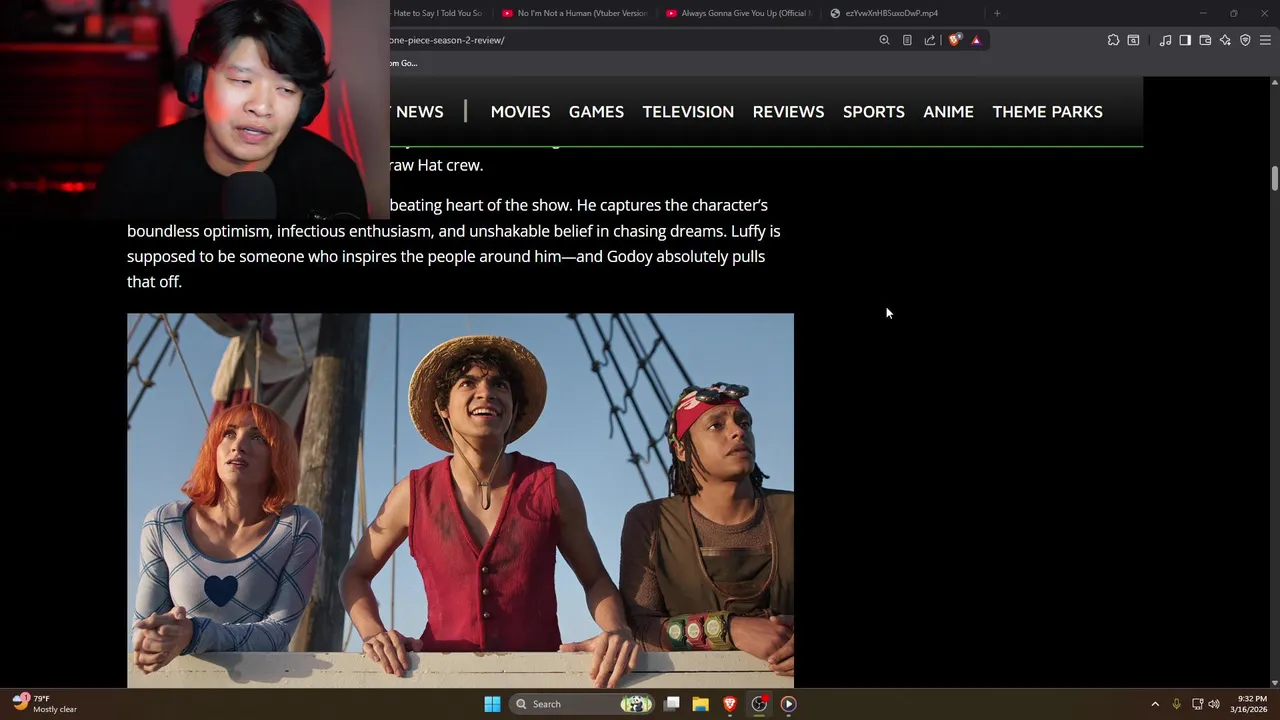Open Brave Rewards triangle icon
The width and height of the screenshot is (1280, 720).
point(976,40)
